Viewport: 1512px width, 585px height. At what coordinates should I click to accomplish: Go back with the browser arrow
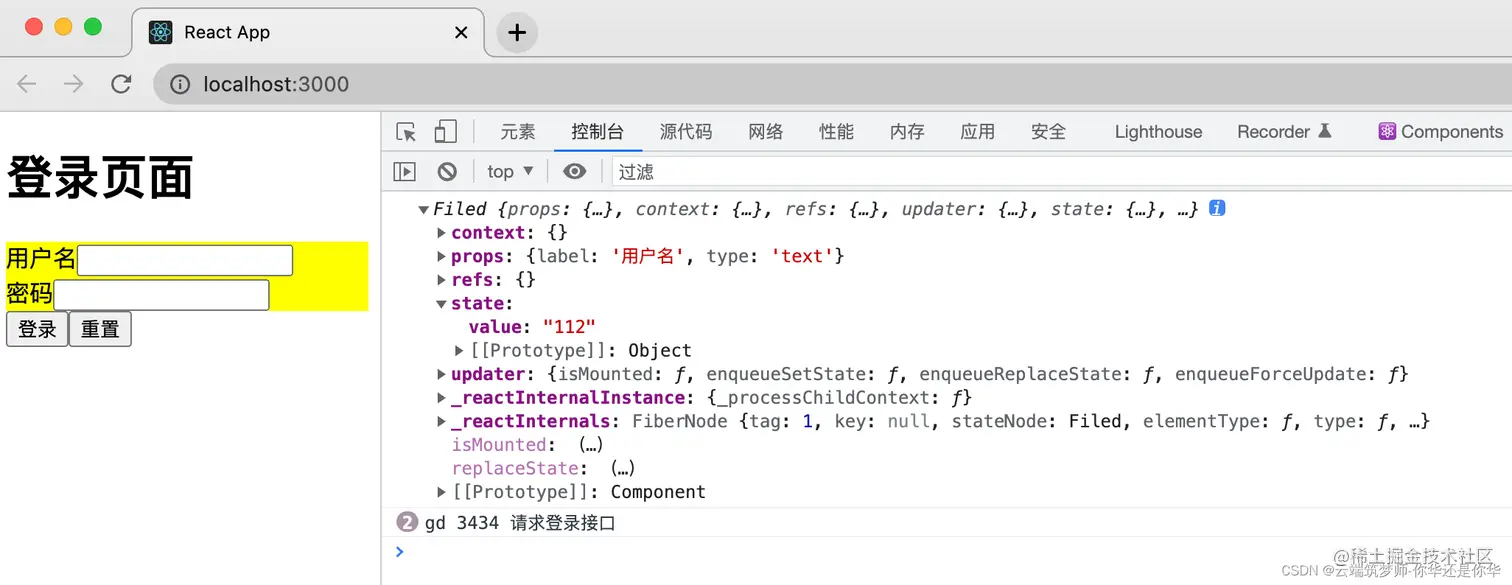coord(27,84)
